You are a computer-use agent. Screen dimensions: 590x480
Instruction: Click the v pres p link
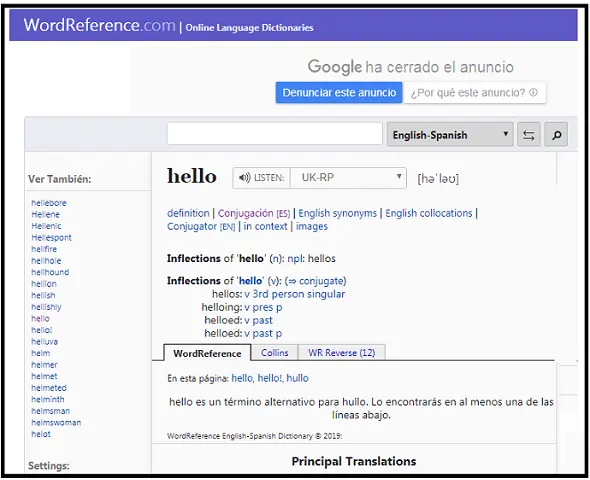[263, 307]
